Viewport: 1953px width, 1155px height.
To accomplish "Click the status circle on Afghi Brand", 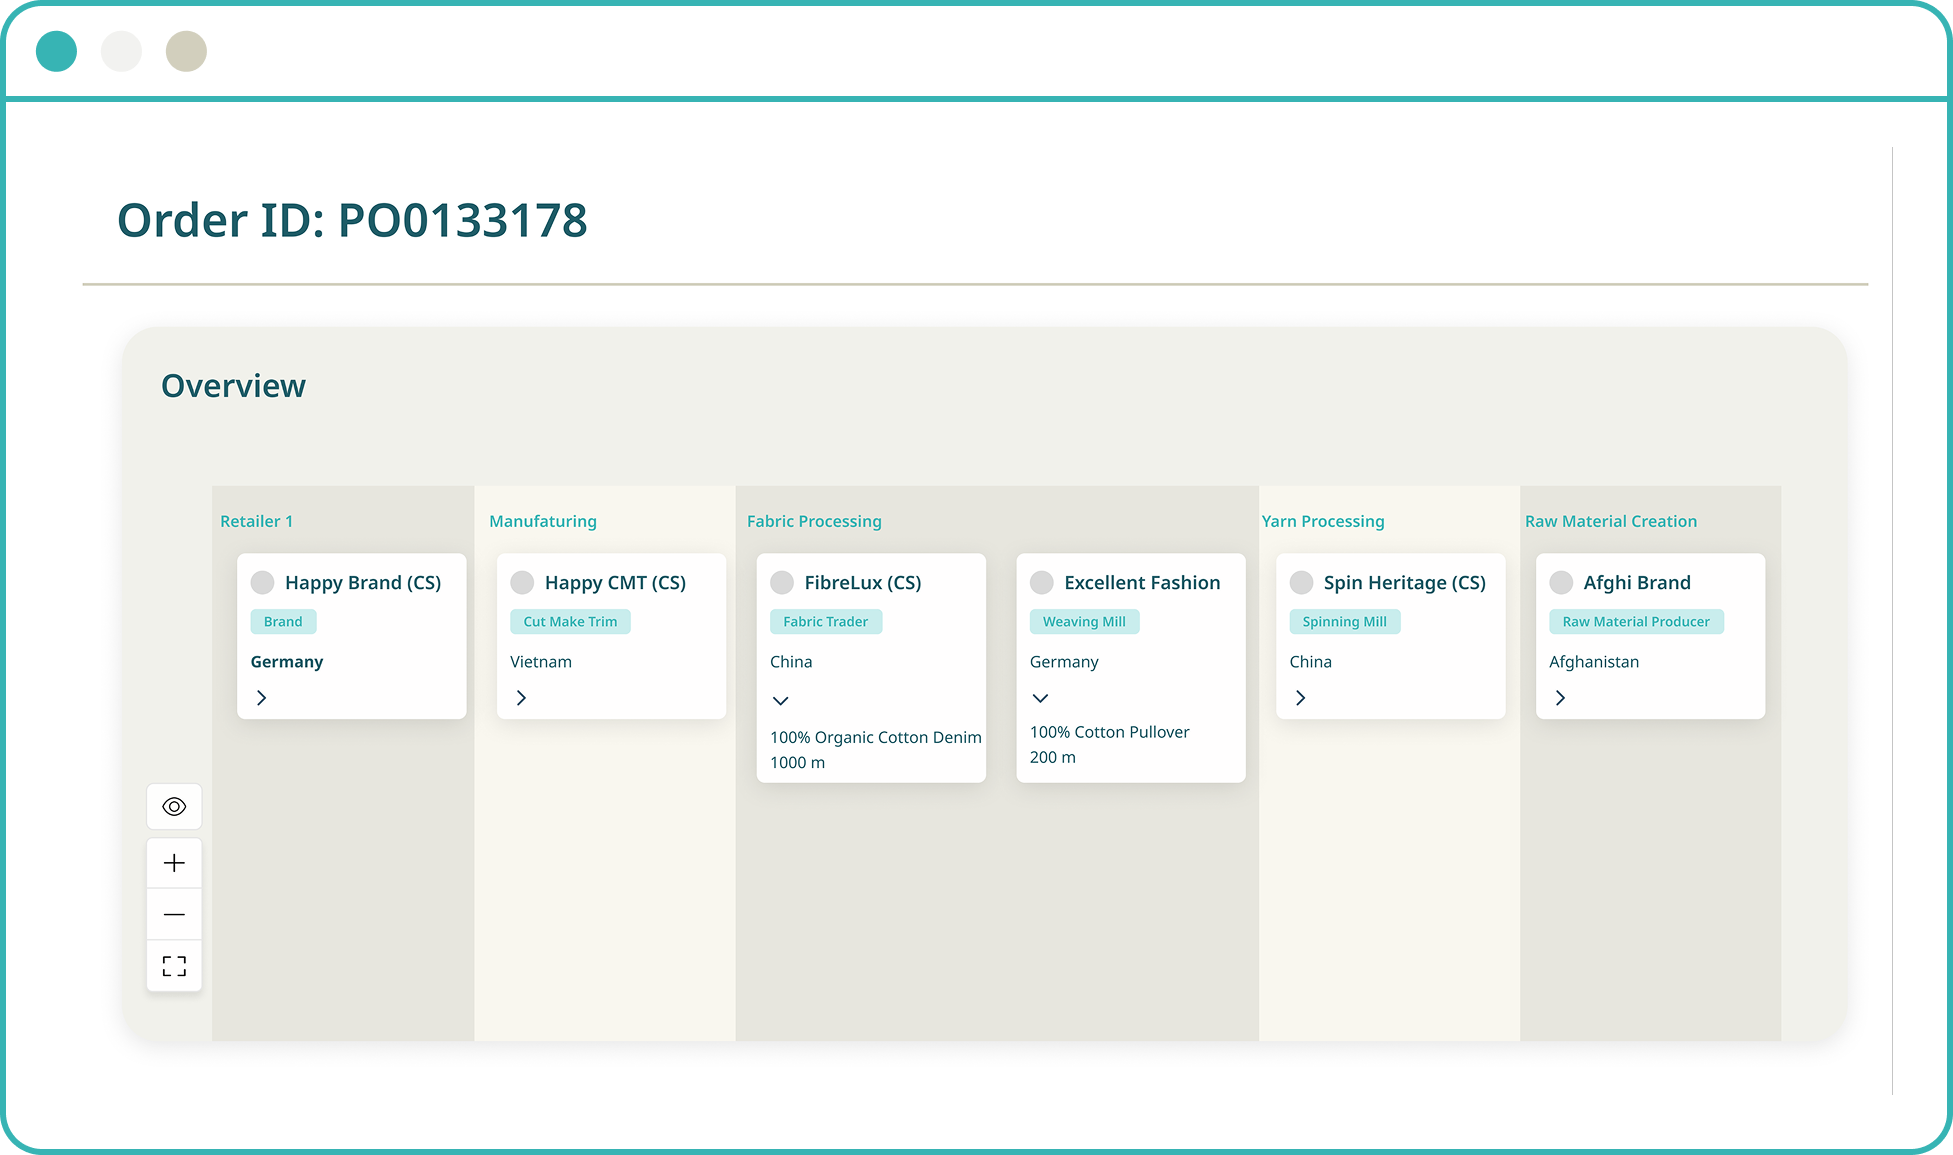I will click(x=1561, y=583).
